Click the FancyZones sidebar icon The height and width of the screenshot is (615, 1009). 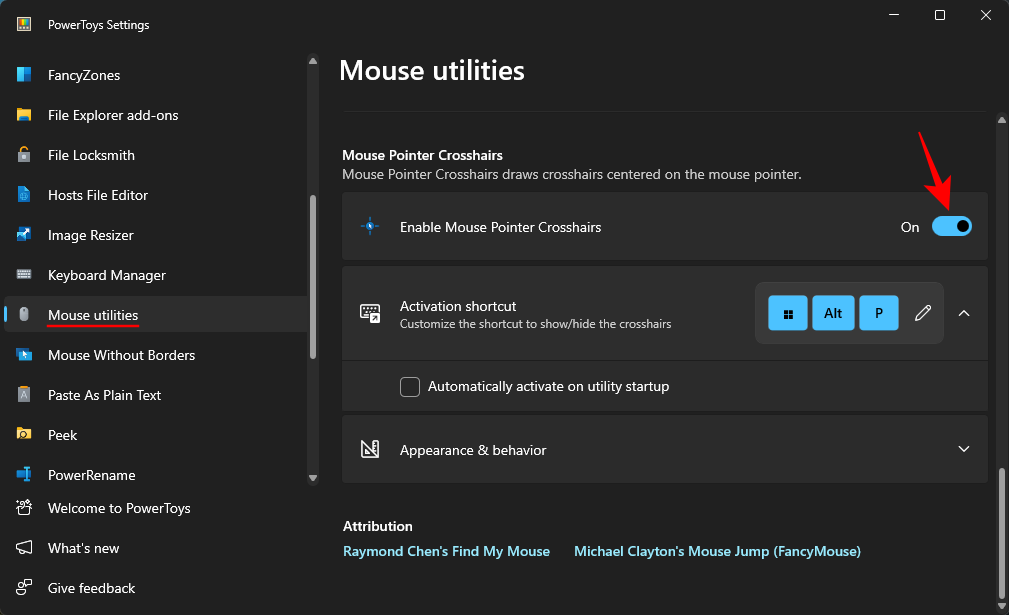(24, 75)
